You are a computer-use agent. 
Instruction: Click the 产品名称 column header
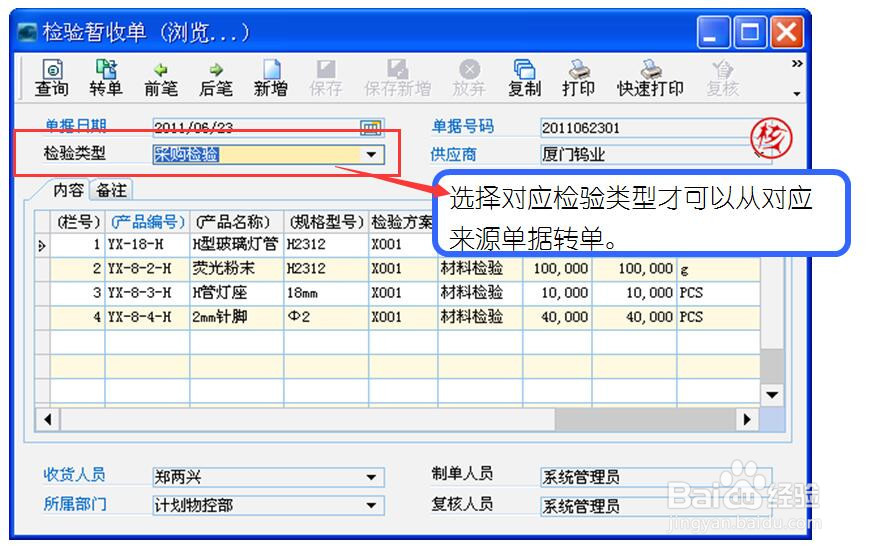tap(237, 222)
